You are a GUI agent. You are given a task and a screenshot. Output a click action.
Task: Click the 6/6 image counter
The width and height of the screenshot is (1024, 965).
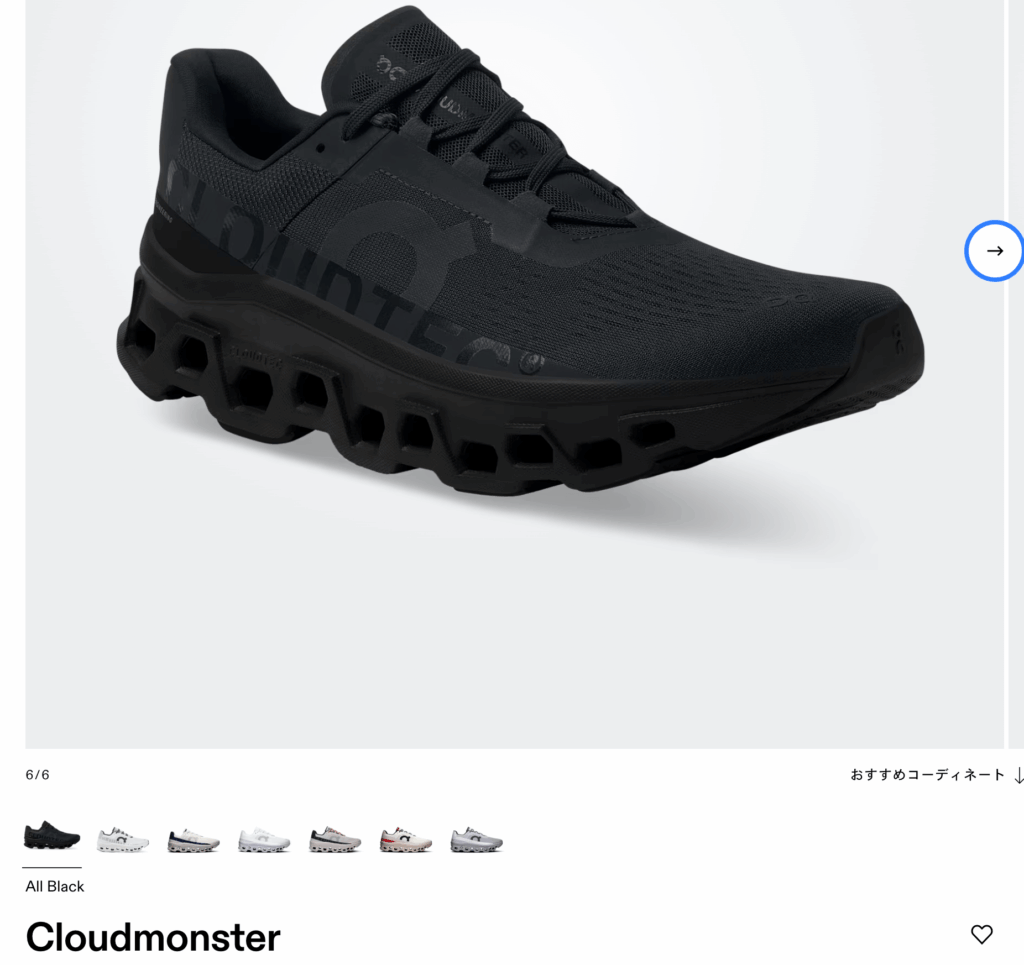[x=37, y=775]
